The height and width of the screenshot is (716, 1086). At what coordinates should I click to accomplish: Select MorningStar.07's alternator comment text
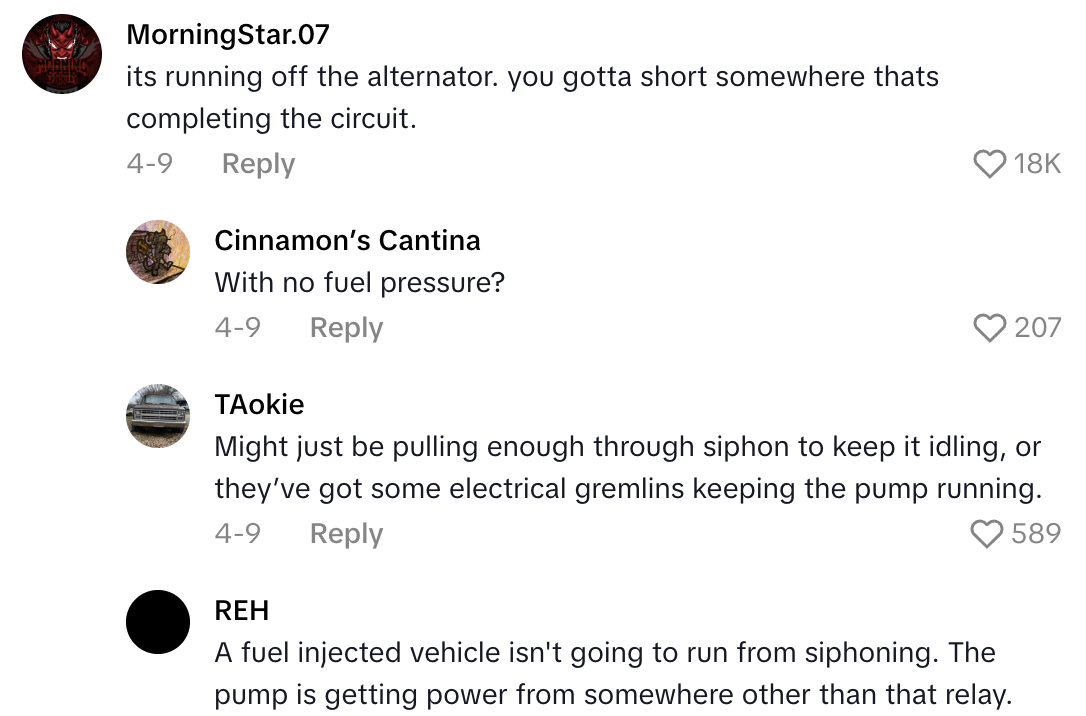tap(532, 98)
